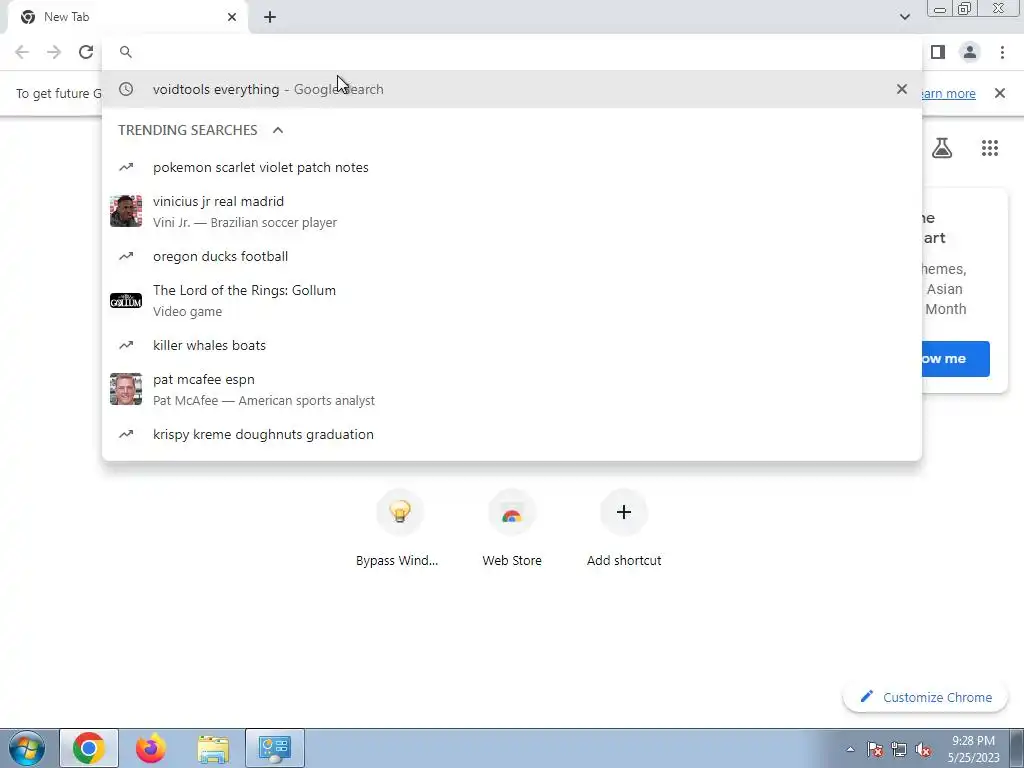
Task: Click the blue Show me button
Action: [955, 359]
